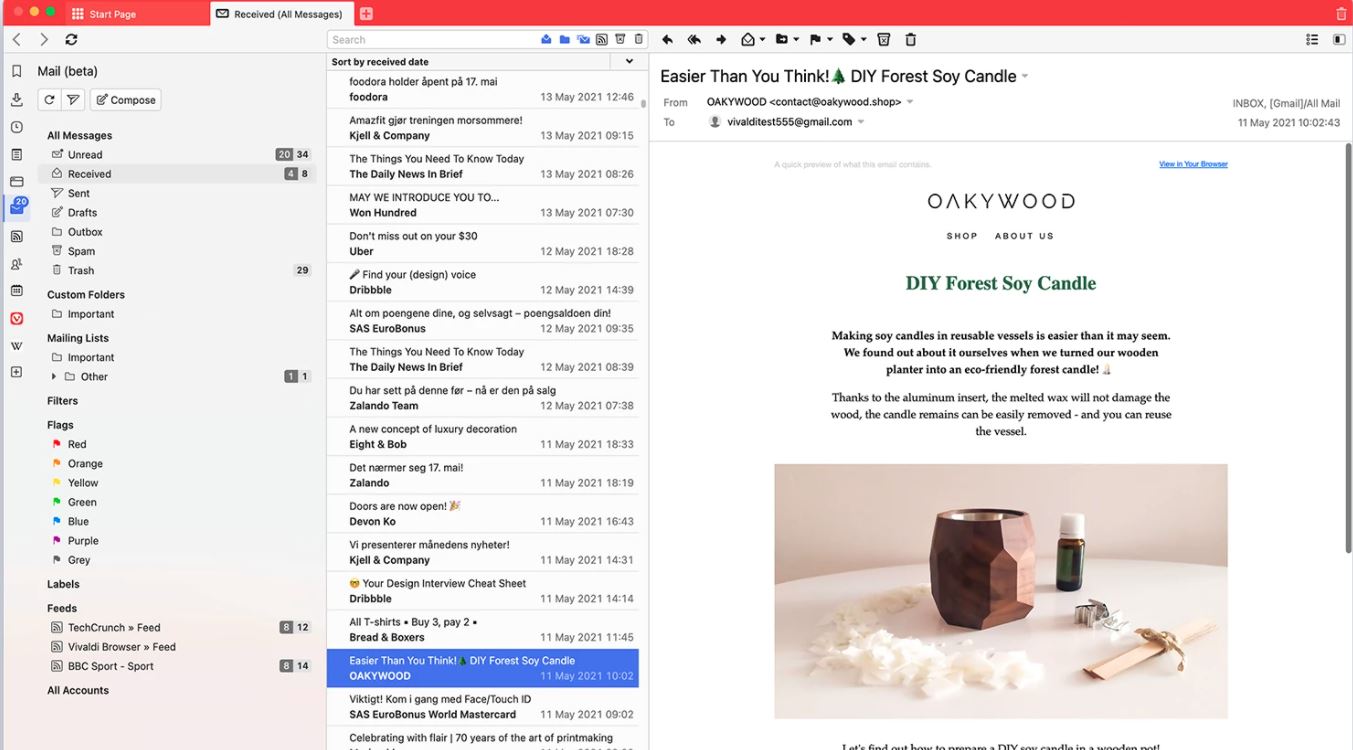The height and width of the screenshot is (750, 1353).
Task: Check for new mail with refresh button
Action: pyautogui.click(x=48, y=100)
